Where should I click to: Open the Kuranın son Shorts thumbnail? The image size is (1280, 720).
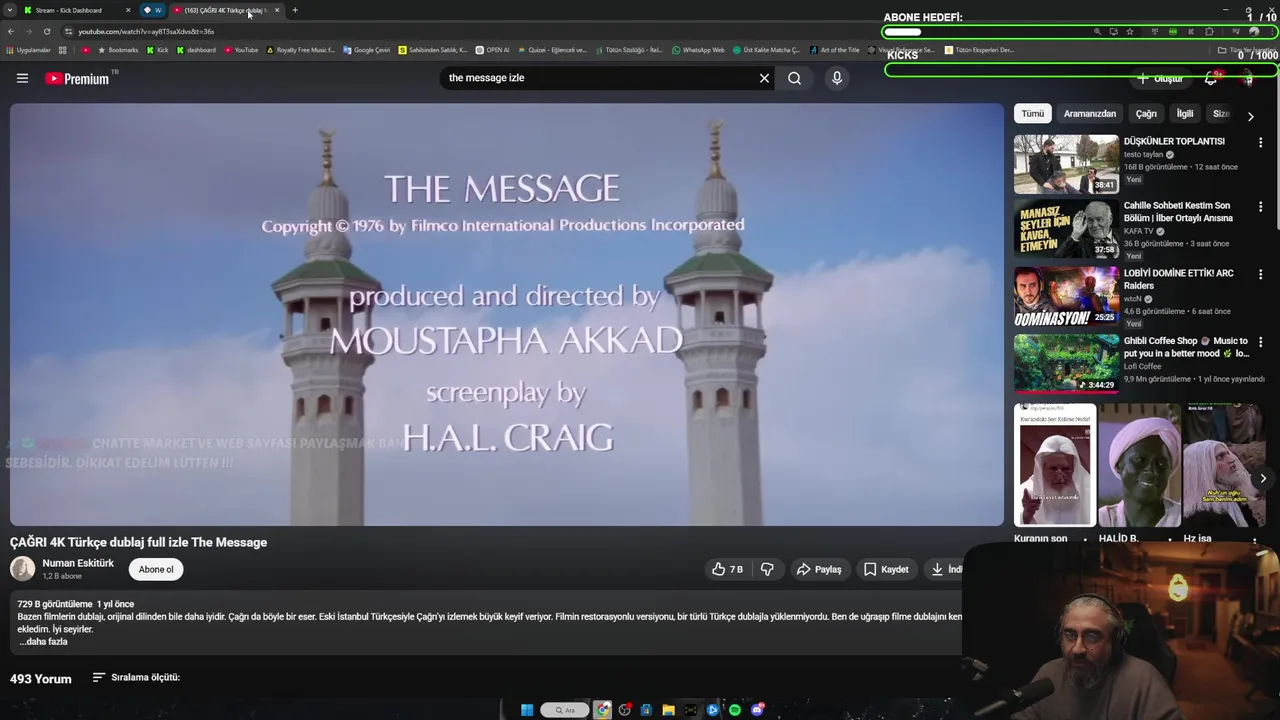pyautogui.click(x=1055, y=465)
